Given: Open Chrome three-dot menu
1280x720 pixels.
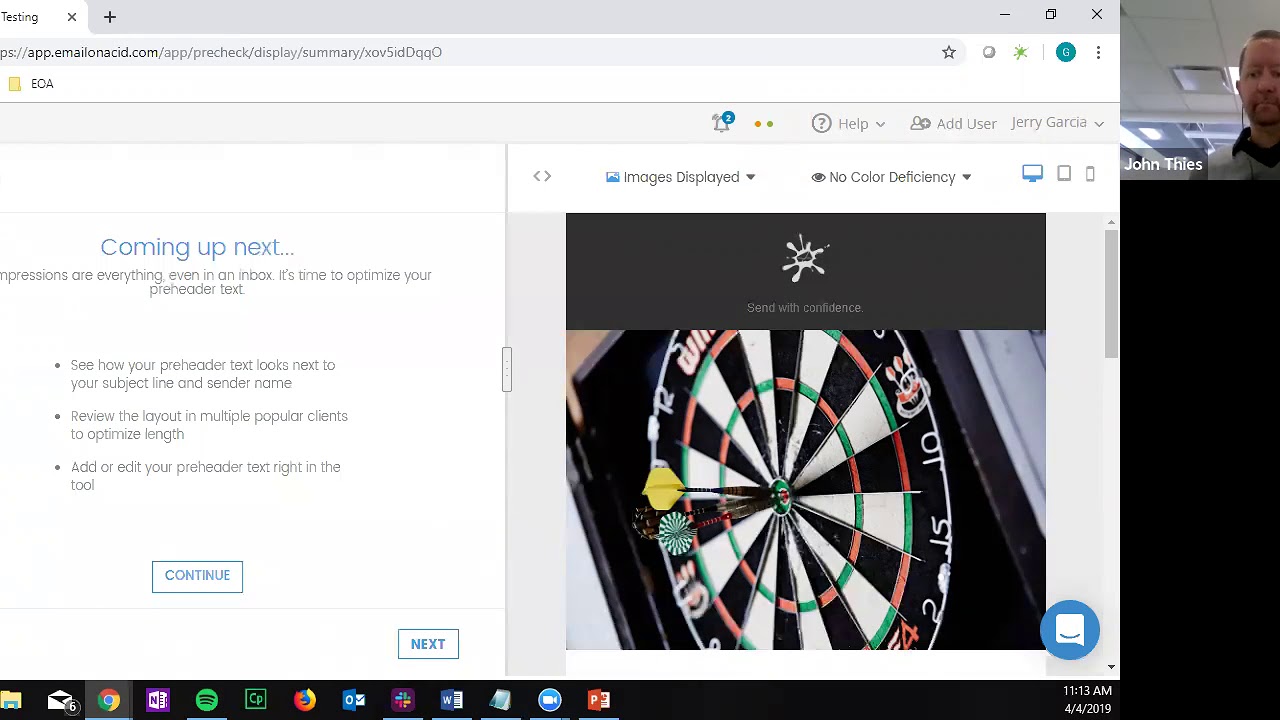Looking at the screenshot, I should (x=1098, y=52).
